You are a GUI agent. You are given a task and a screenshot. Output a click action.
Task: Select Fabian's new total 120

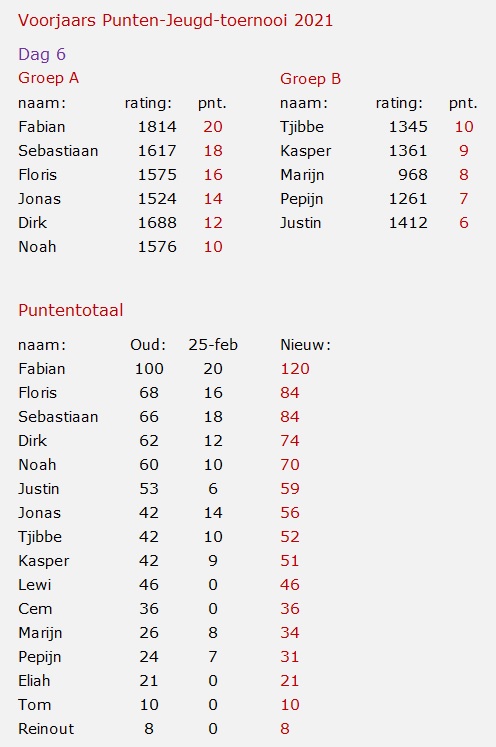pyautogui.click(x=295, y=369)
